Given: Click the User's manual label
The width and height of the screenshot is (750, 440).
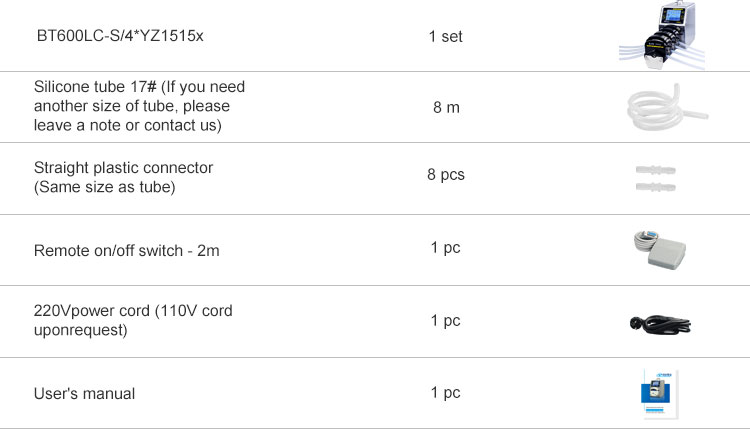Looking at the screenshot, I should (84, 394).
